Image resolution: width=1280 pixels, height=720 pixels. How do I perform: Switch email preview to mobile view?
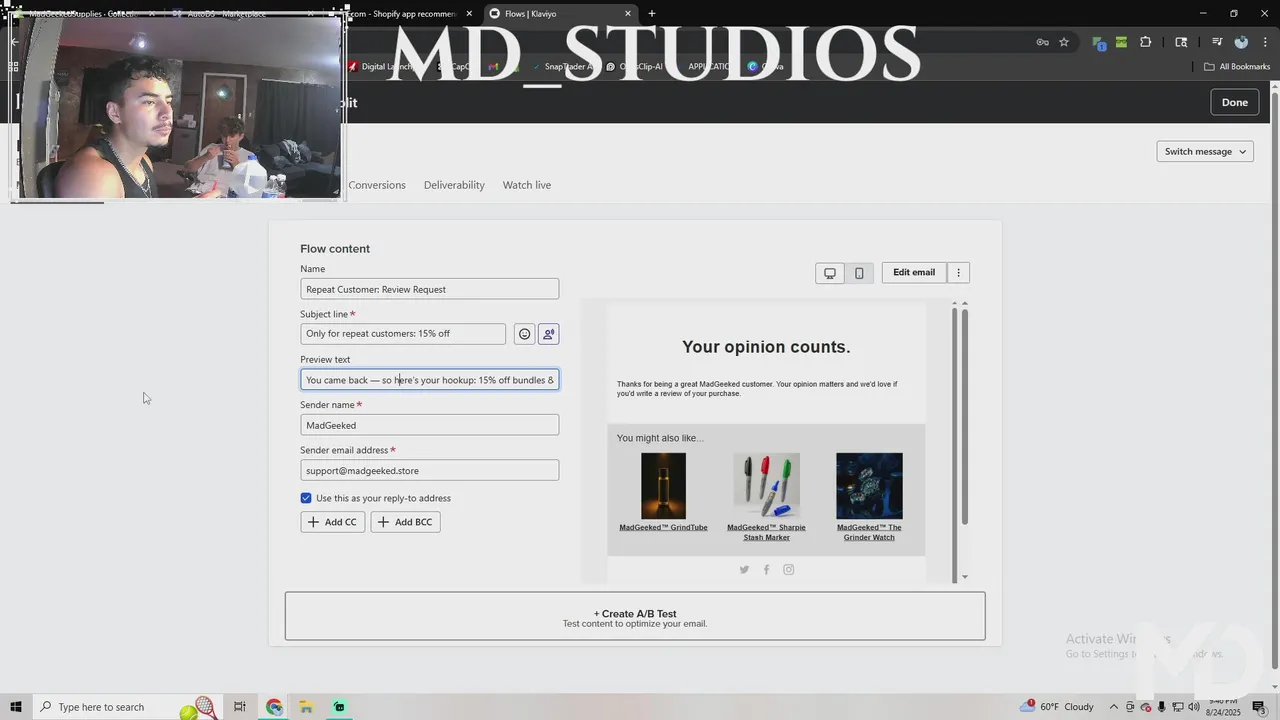coord(859,273)
